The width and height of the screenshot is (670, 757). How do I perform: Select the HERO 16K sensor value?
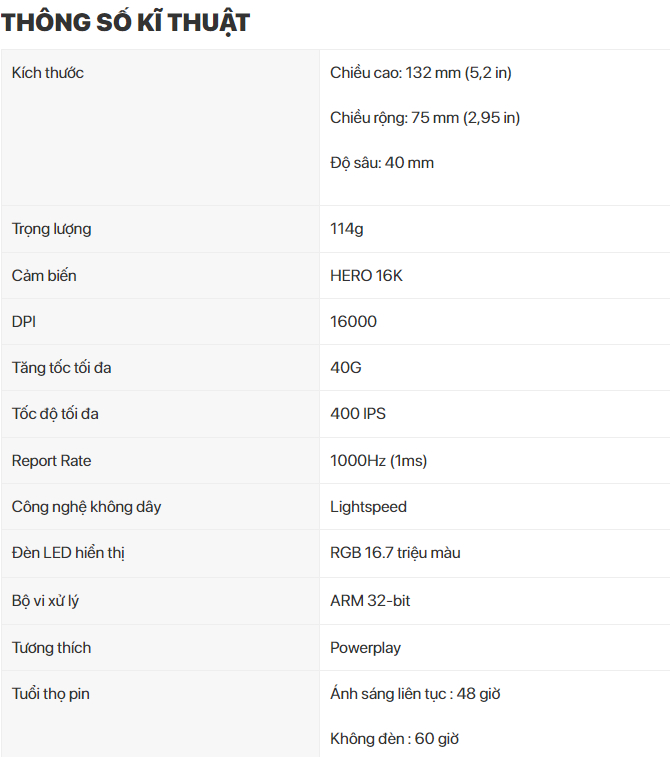click(x=366, y=275)
